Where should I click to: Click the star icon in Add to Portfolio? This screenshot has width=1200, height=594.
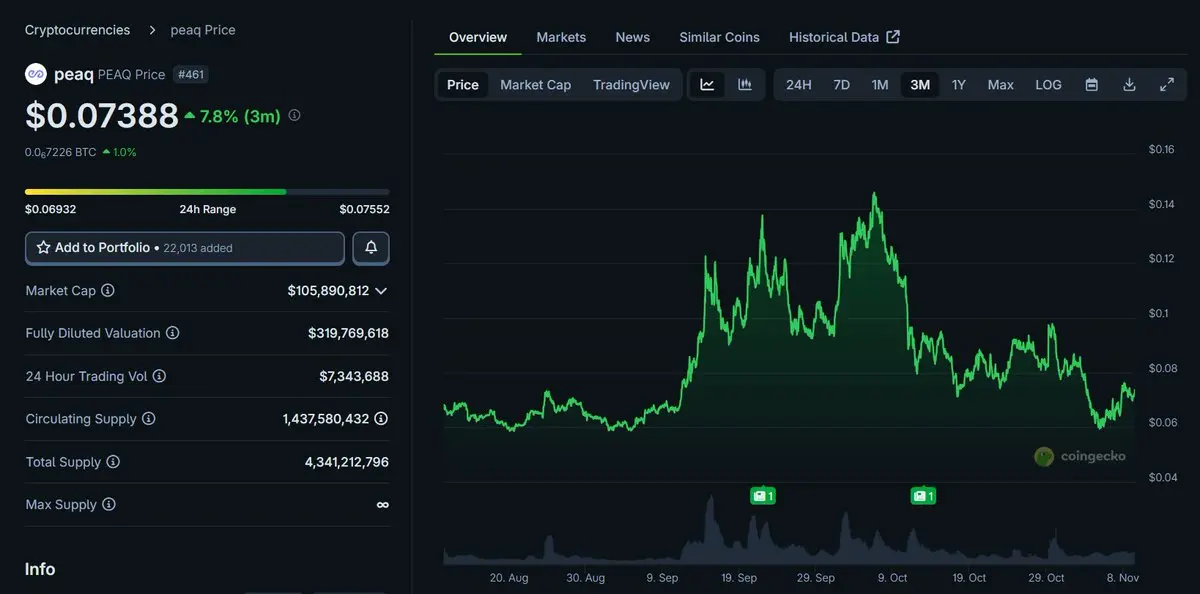pos(43,247)
